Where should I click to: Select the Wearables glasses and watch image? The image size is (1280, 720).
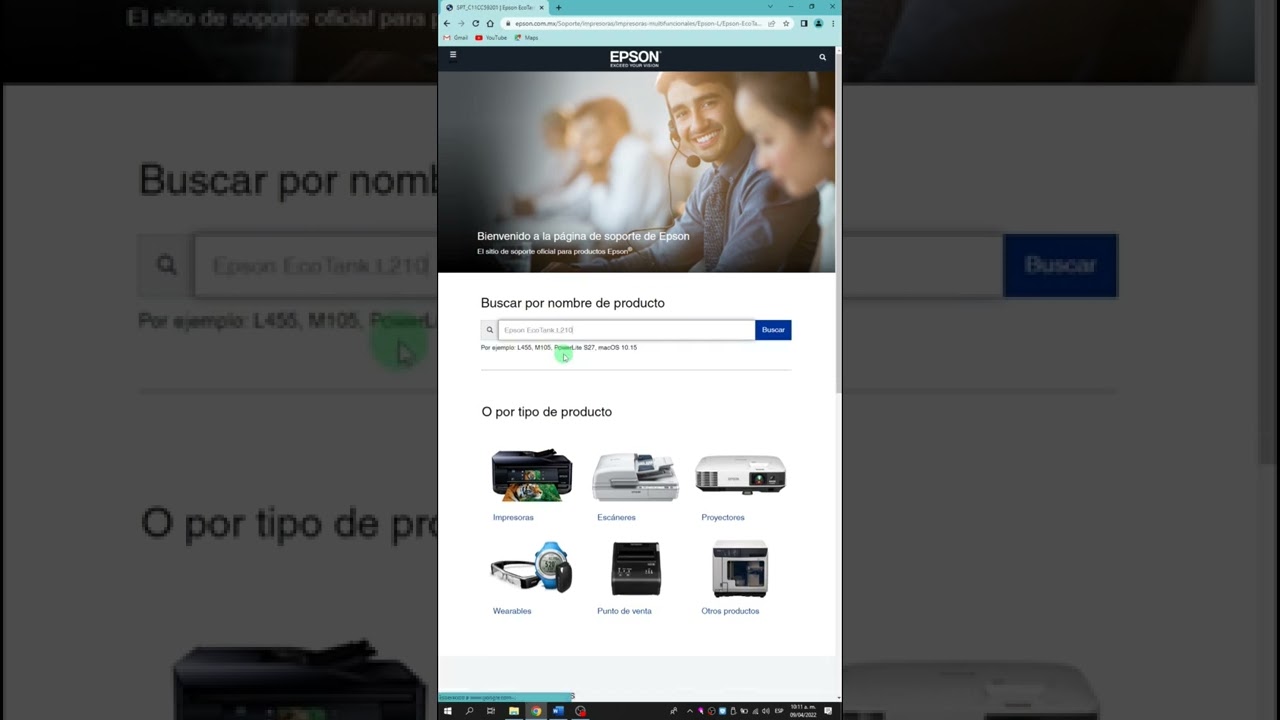point(531,568)
